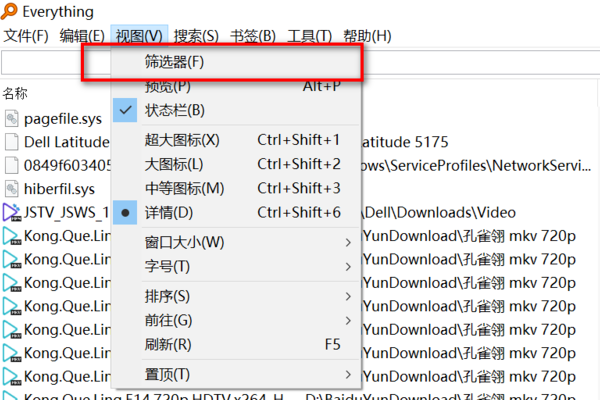Click the Dell\Downloads\Video path
The width and height of the screenshot is (600, 400).
[439, 212]
